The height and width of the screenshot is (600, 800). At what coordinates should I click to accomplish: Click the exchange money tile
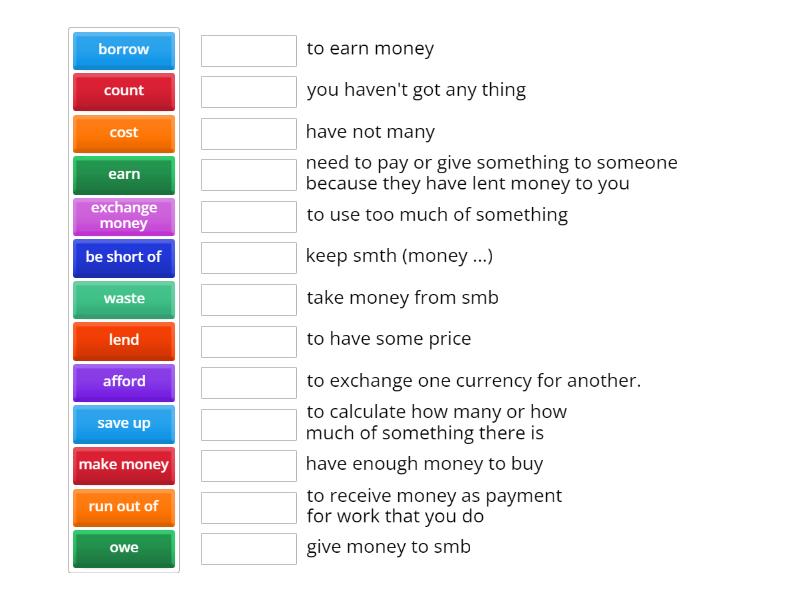click(x=123, y=215)
